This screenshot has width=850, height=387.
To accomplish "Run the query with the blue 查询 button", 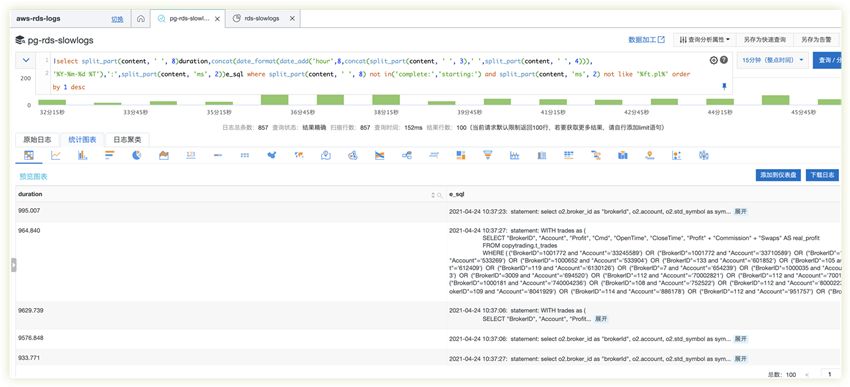I will click(827, 60).
